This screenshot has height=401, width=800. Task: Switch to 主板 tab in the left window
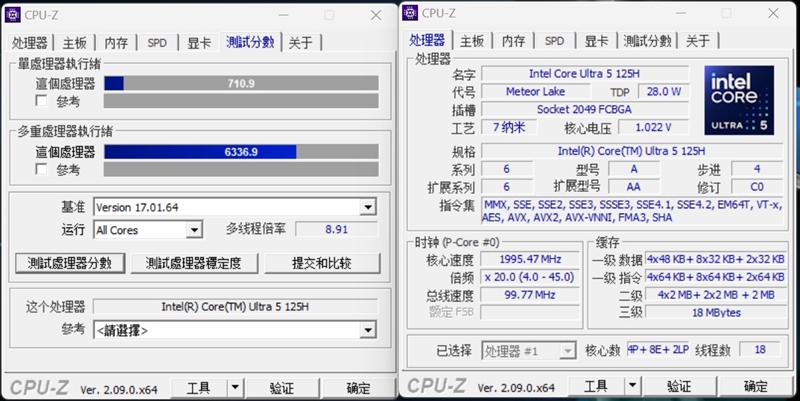[x=74, y=43]
